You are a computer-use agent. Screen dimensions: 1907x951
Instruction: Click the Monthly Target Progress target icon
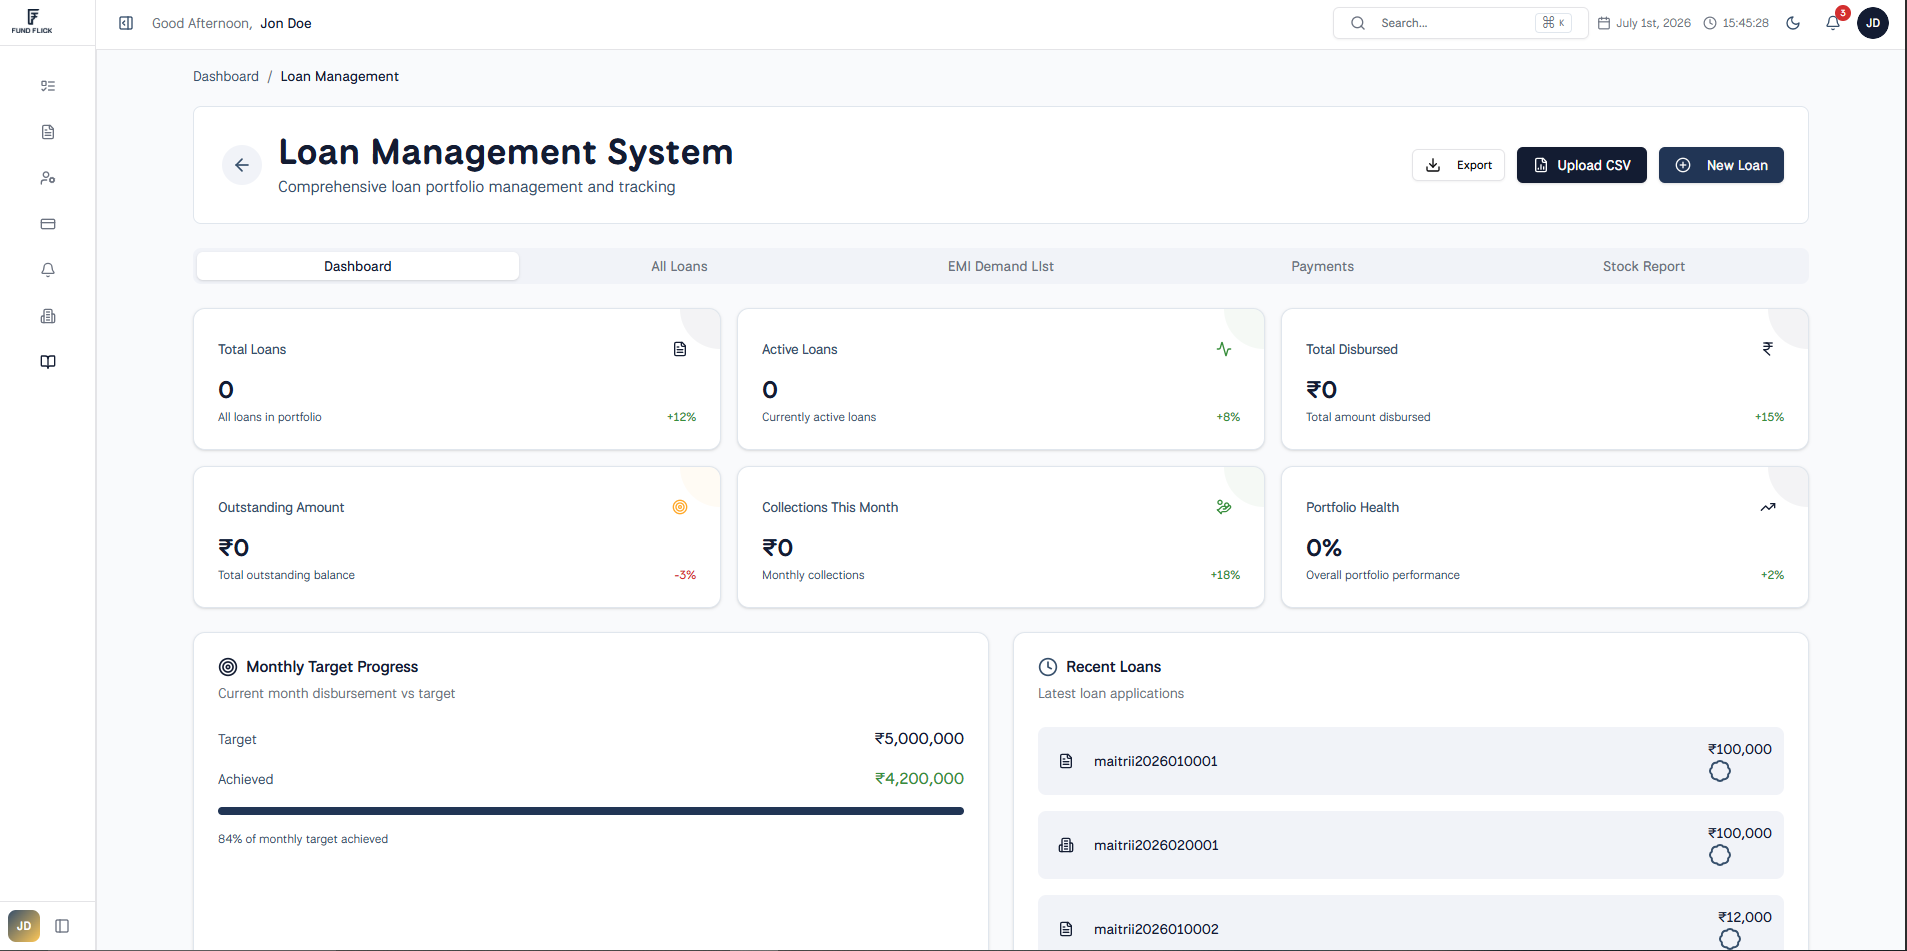[x=228, y=667]
